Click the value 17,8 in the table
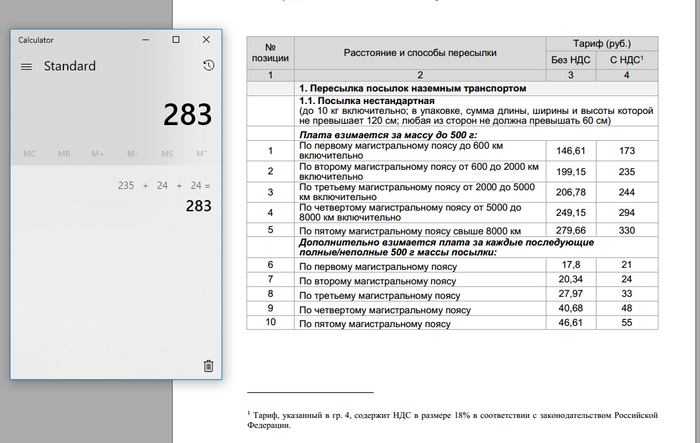 click(x=571, y=265)
